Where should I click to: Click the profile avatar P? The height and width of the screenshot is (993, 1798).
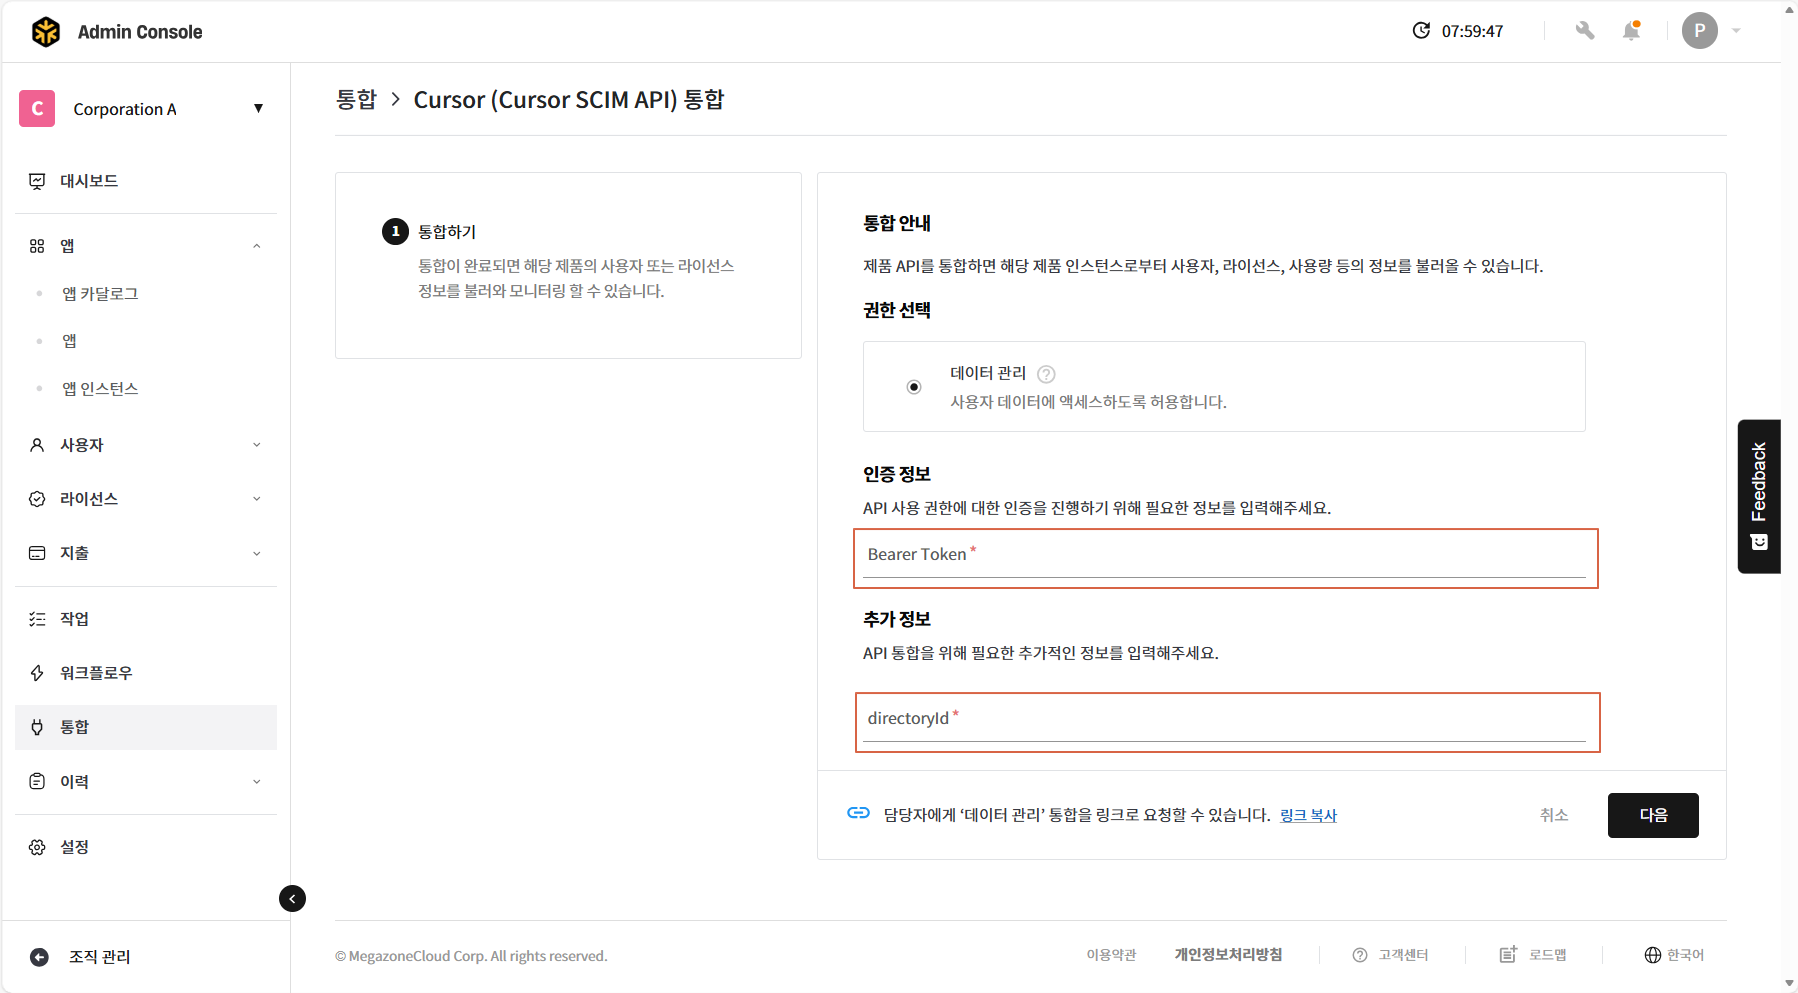tap(1699, 31)
